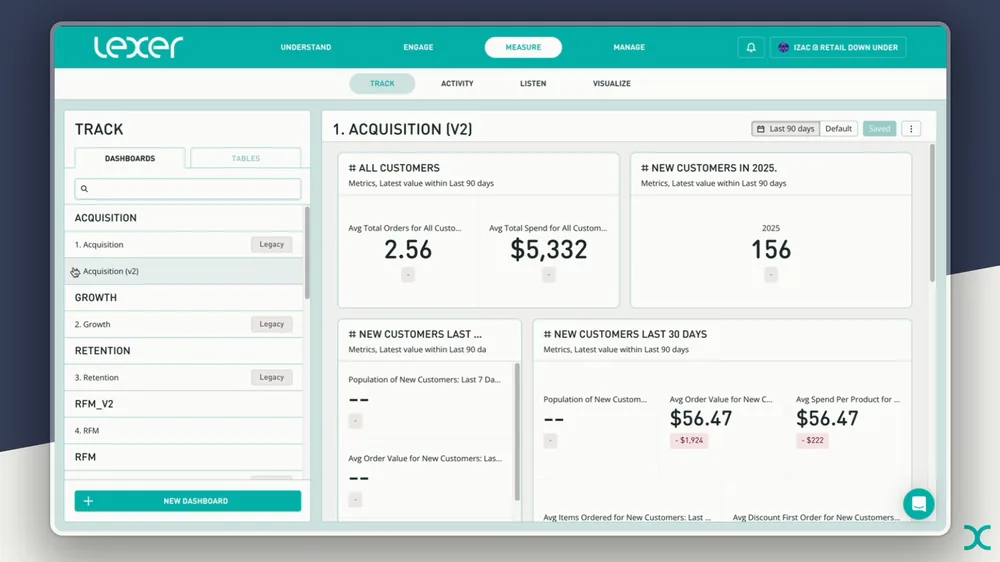Image resolution: width=1000 pixels, height=562 pixels.
Task: Select the Measure menu
Action: tap(523, 47)
